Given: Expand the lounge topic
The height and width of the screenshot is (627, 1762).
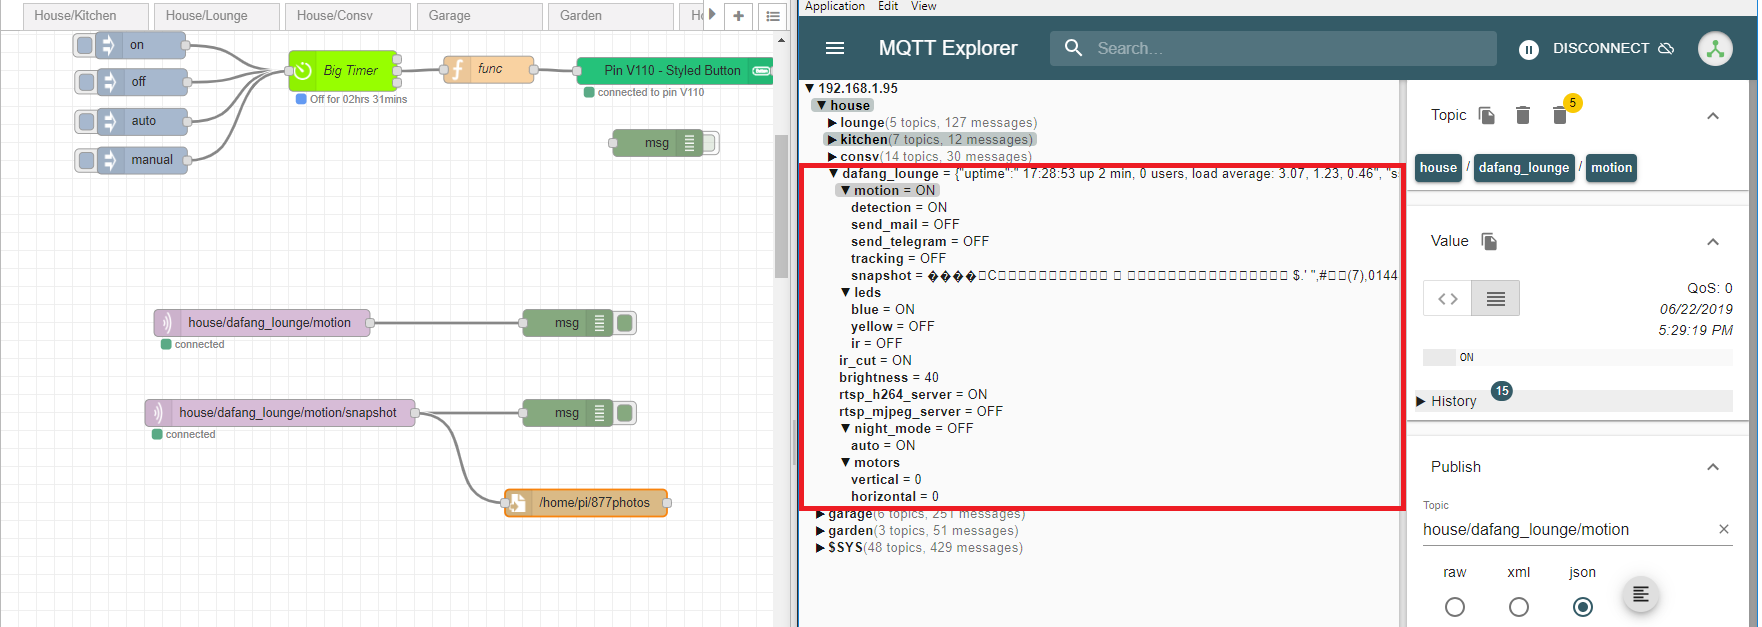Looking at the screenshot, I should pos(832,123).
